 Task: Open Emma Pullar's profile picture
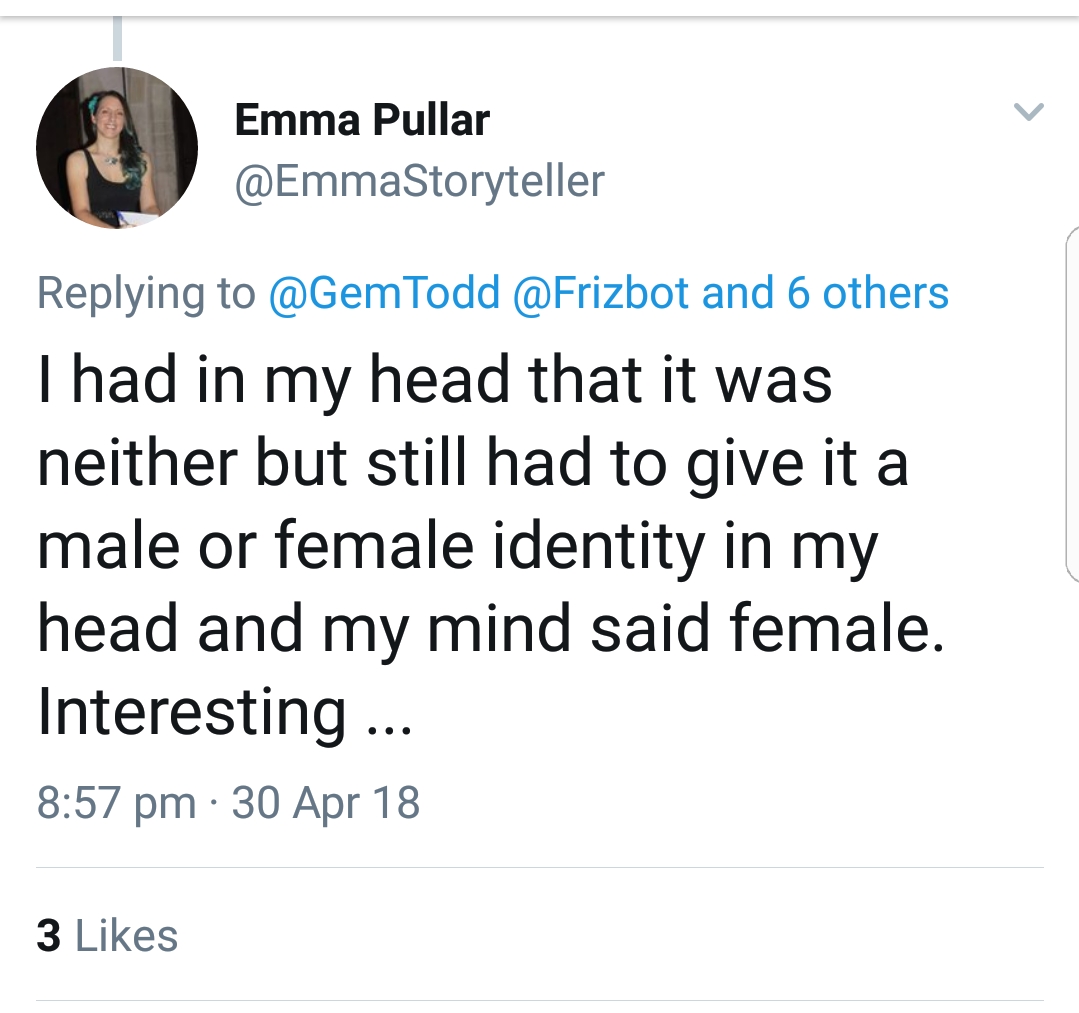[x=117, y=148]
